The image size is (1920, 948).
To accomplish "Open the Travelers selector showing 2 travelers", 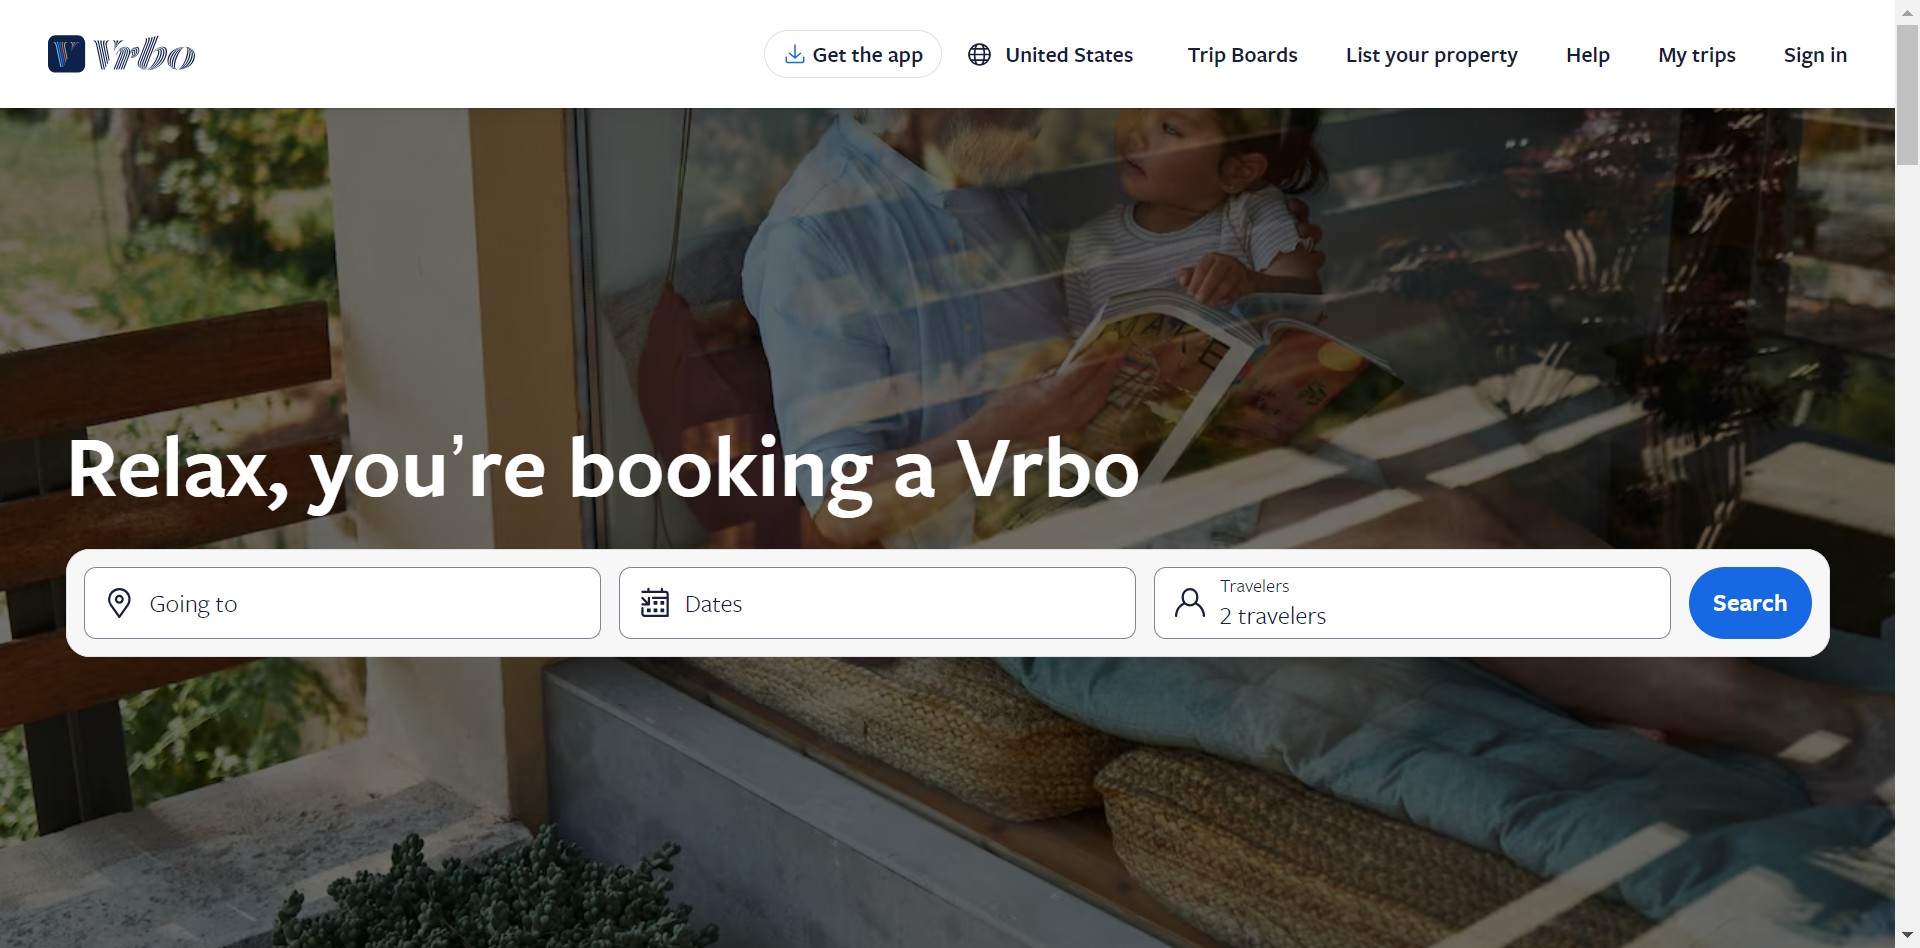I will pos(1412,603).
